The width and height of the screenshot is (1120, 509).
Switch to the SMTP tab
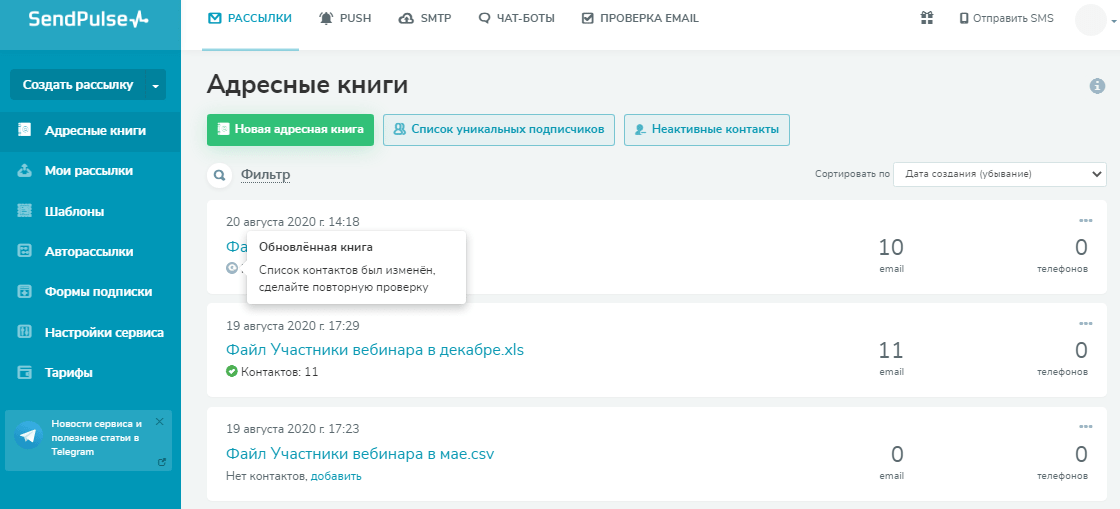424,18
